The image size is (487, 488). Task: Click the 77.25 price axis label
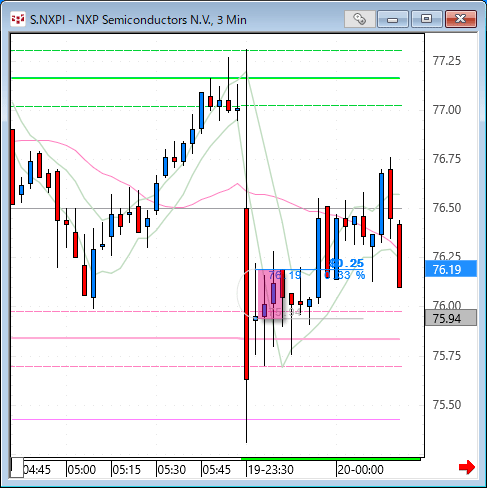coord(447,61)
